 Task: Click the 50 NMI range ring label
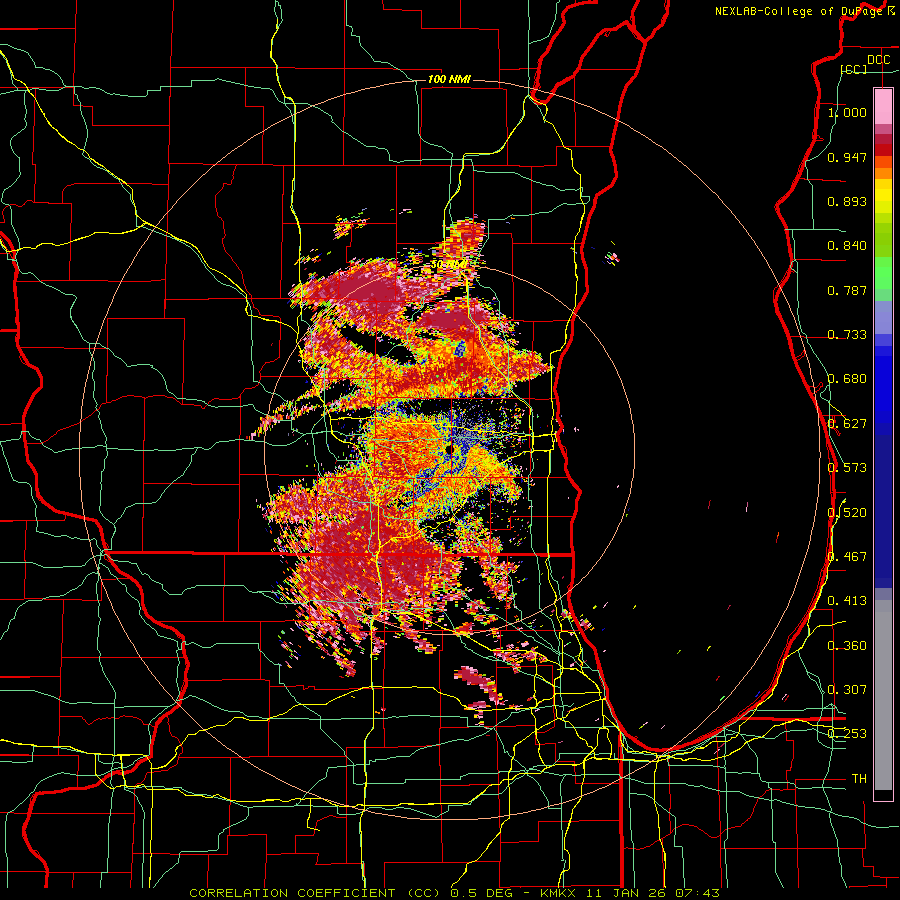449,265
